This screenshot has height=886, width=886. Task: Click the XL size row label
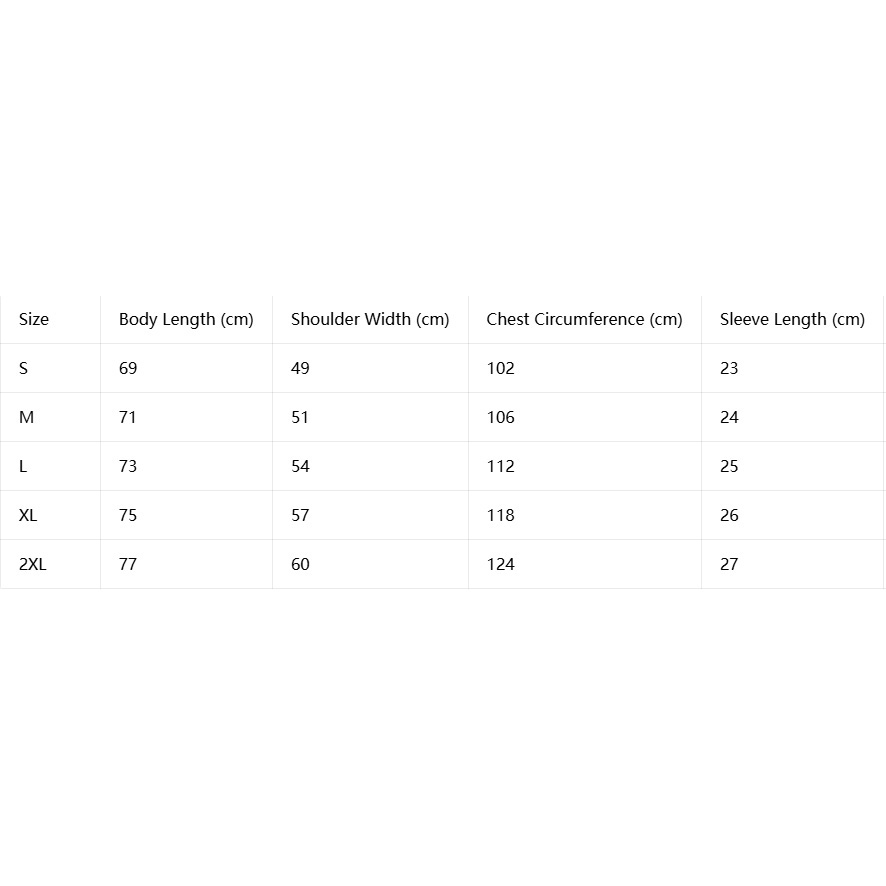pos(28,515)
